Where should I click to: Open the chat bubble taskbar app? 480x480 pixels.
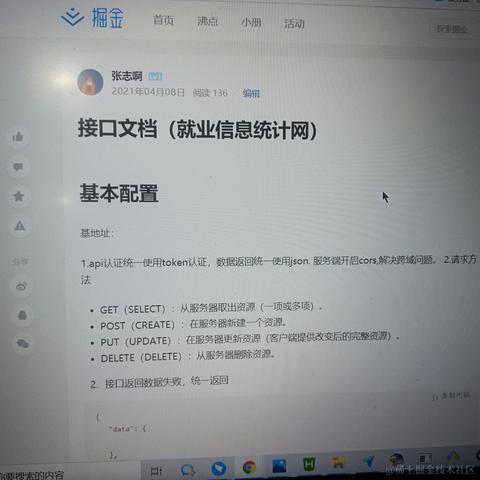point(188,470)
